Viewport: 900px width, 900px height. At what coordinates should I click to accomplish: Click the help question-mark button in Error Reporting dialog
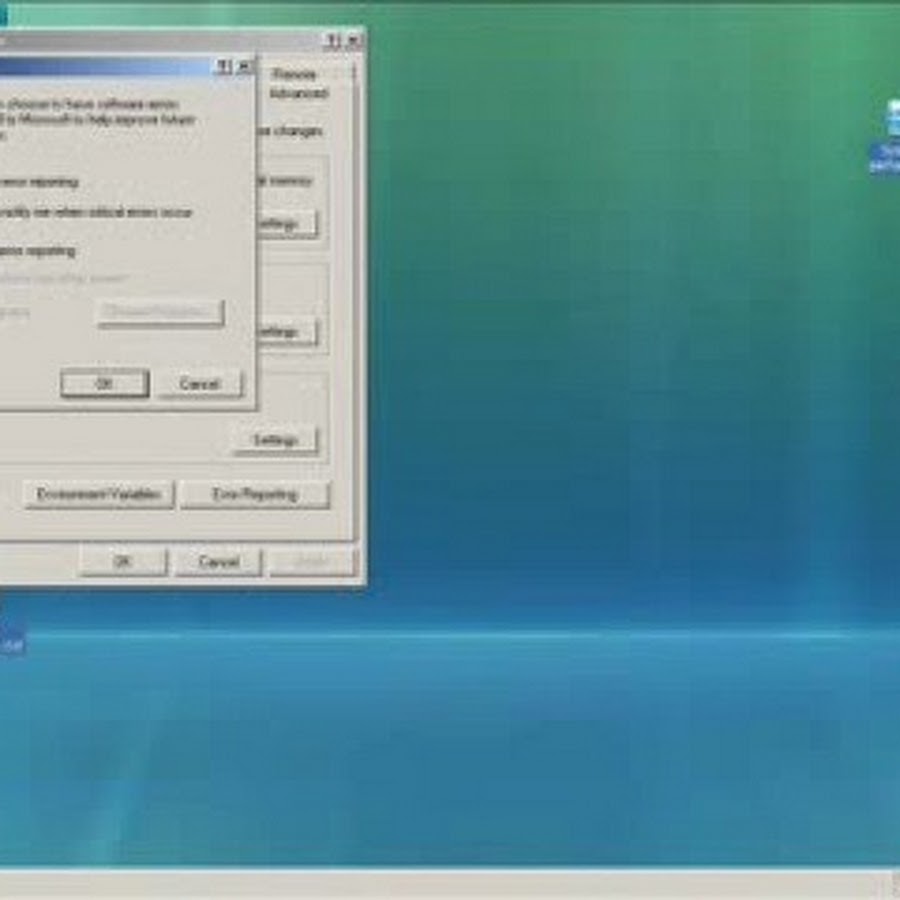pos(223,67)
